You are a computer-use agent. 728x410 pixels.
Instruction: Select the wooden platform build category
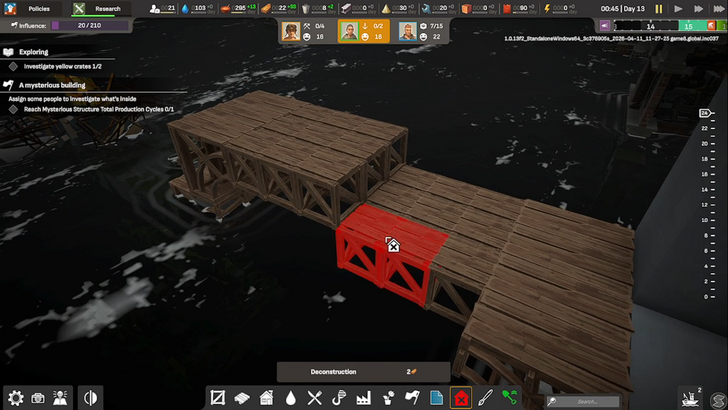point(242,398)
